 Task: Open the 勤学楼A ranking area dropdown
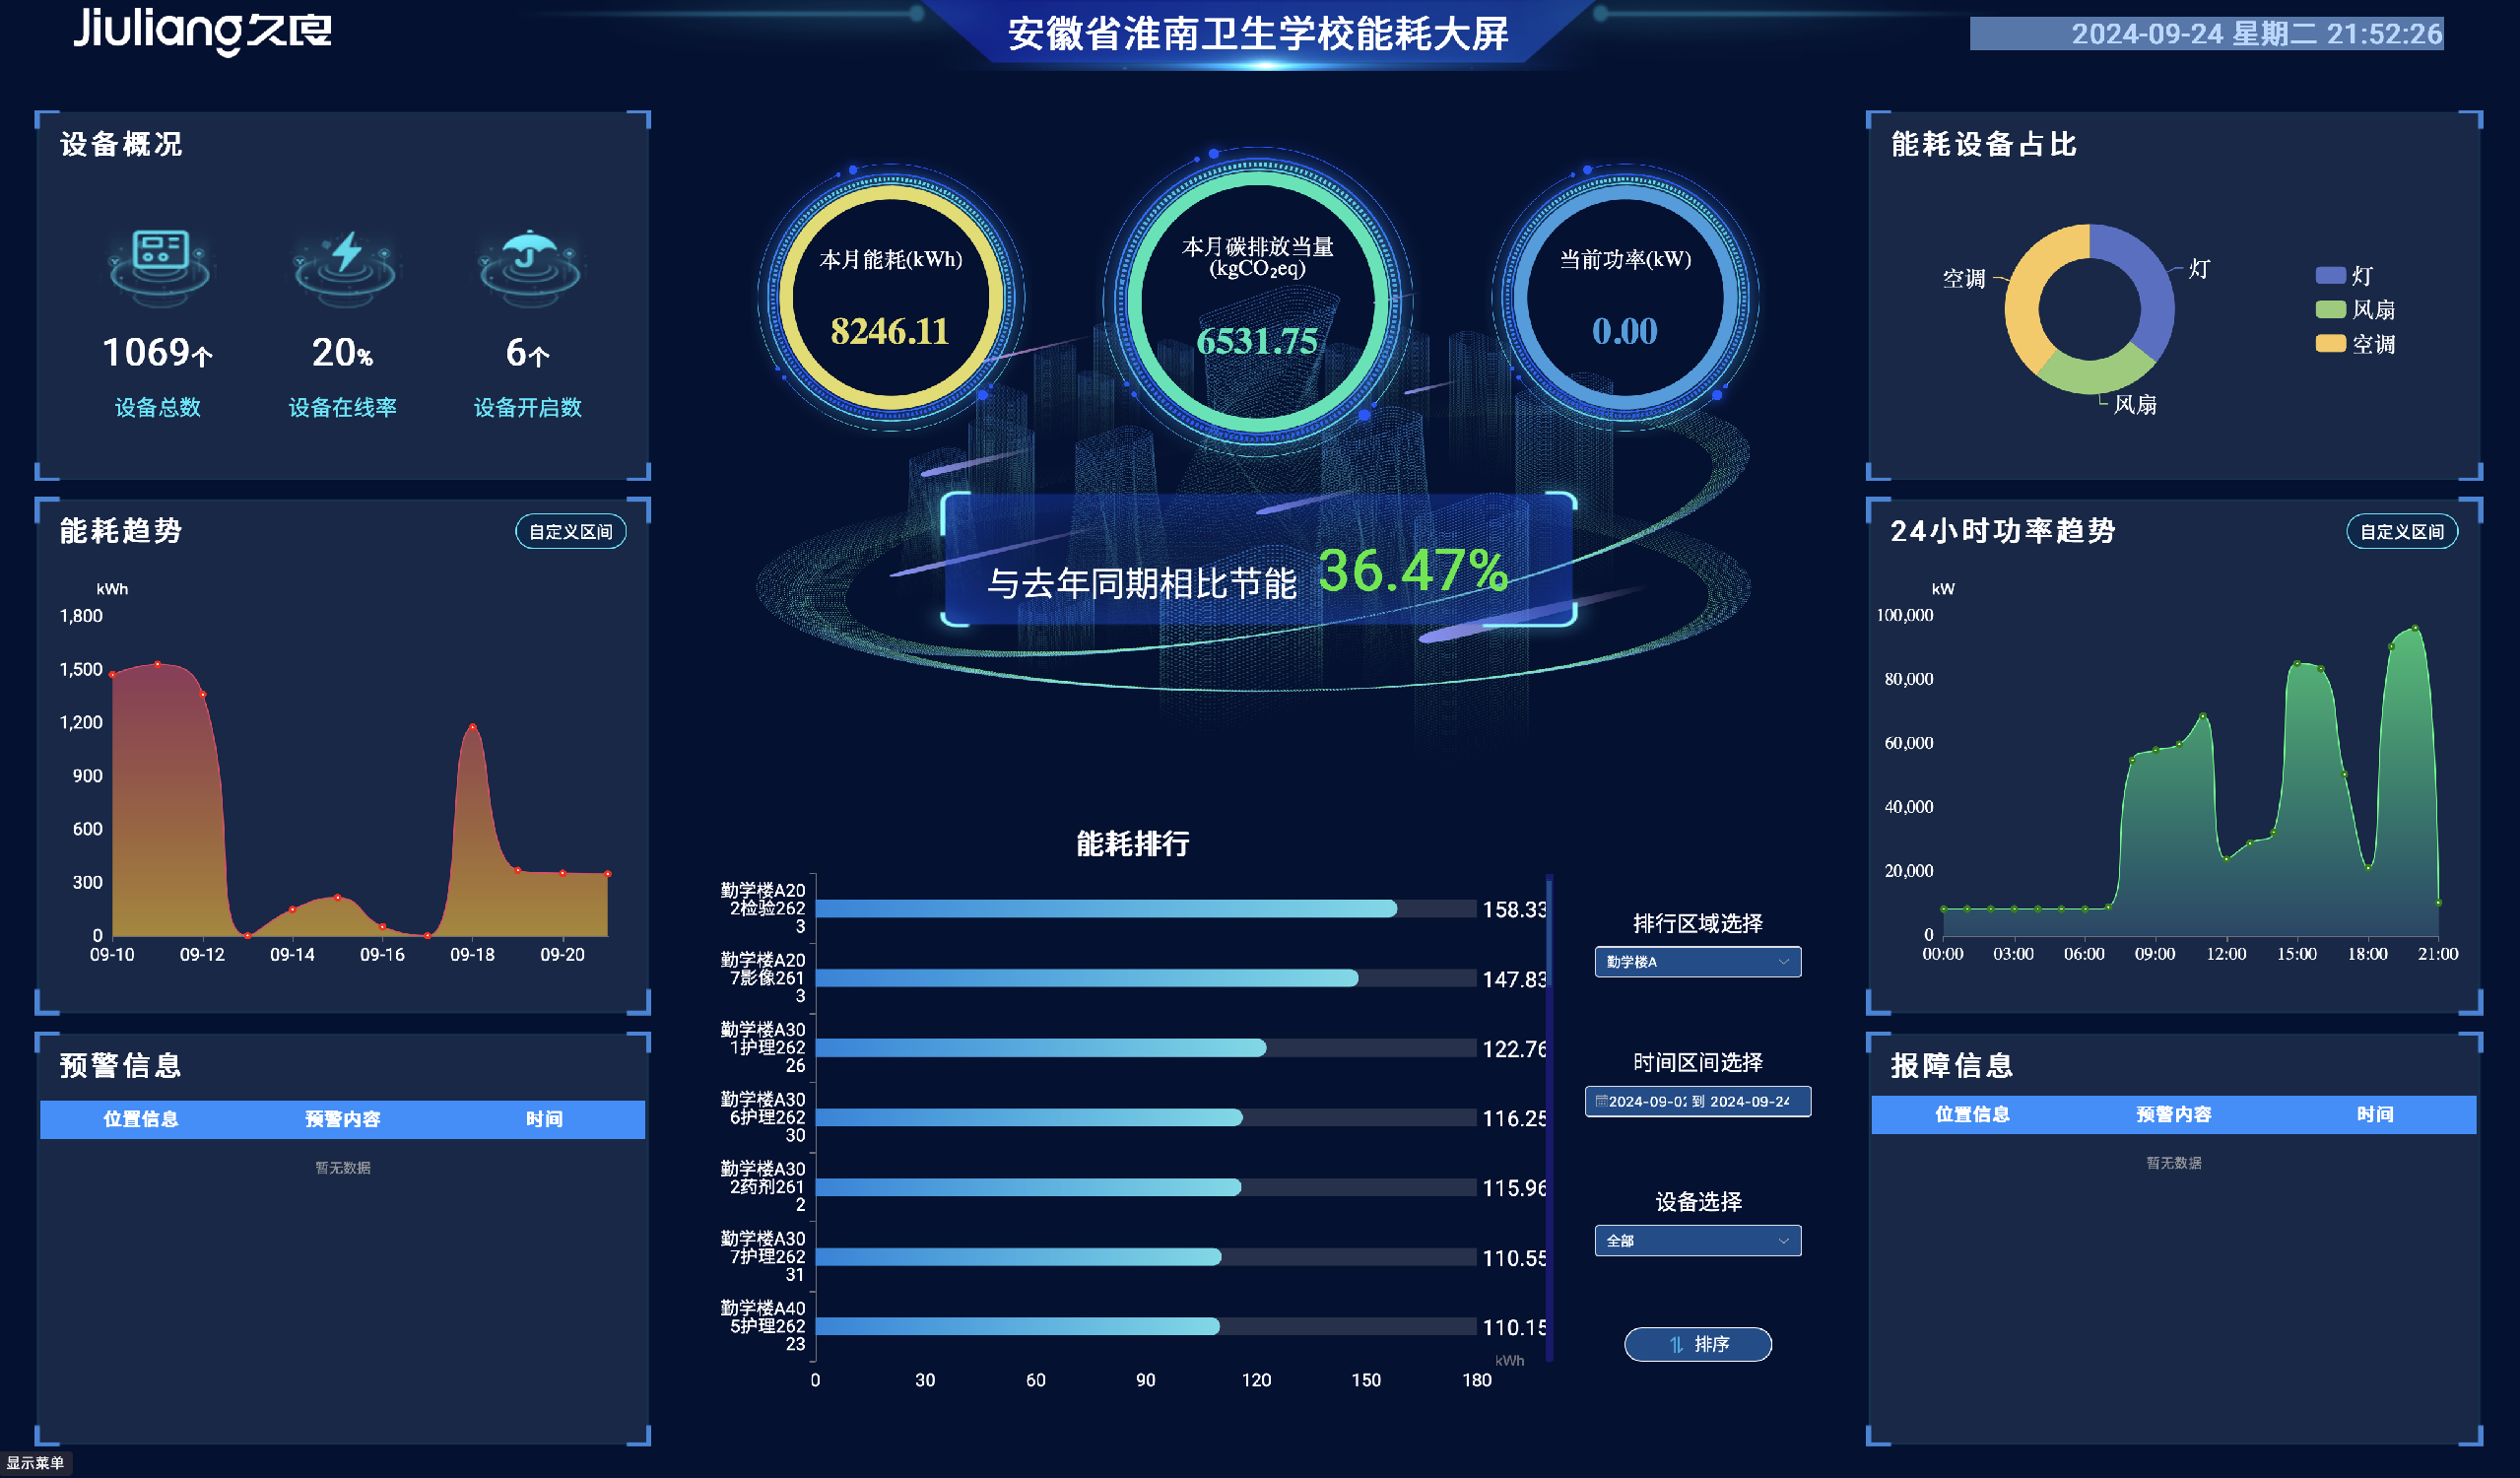(x=1697, y=962)
